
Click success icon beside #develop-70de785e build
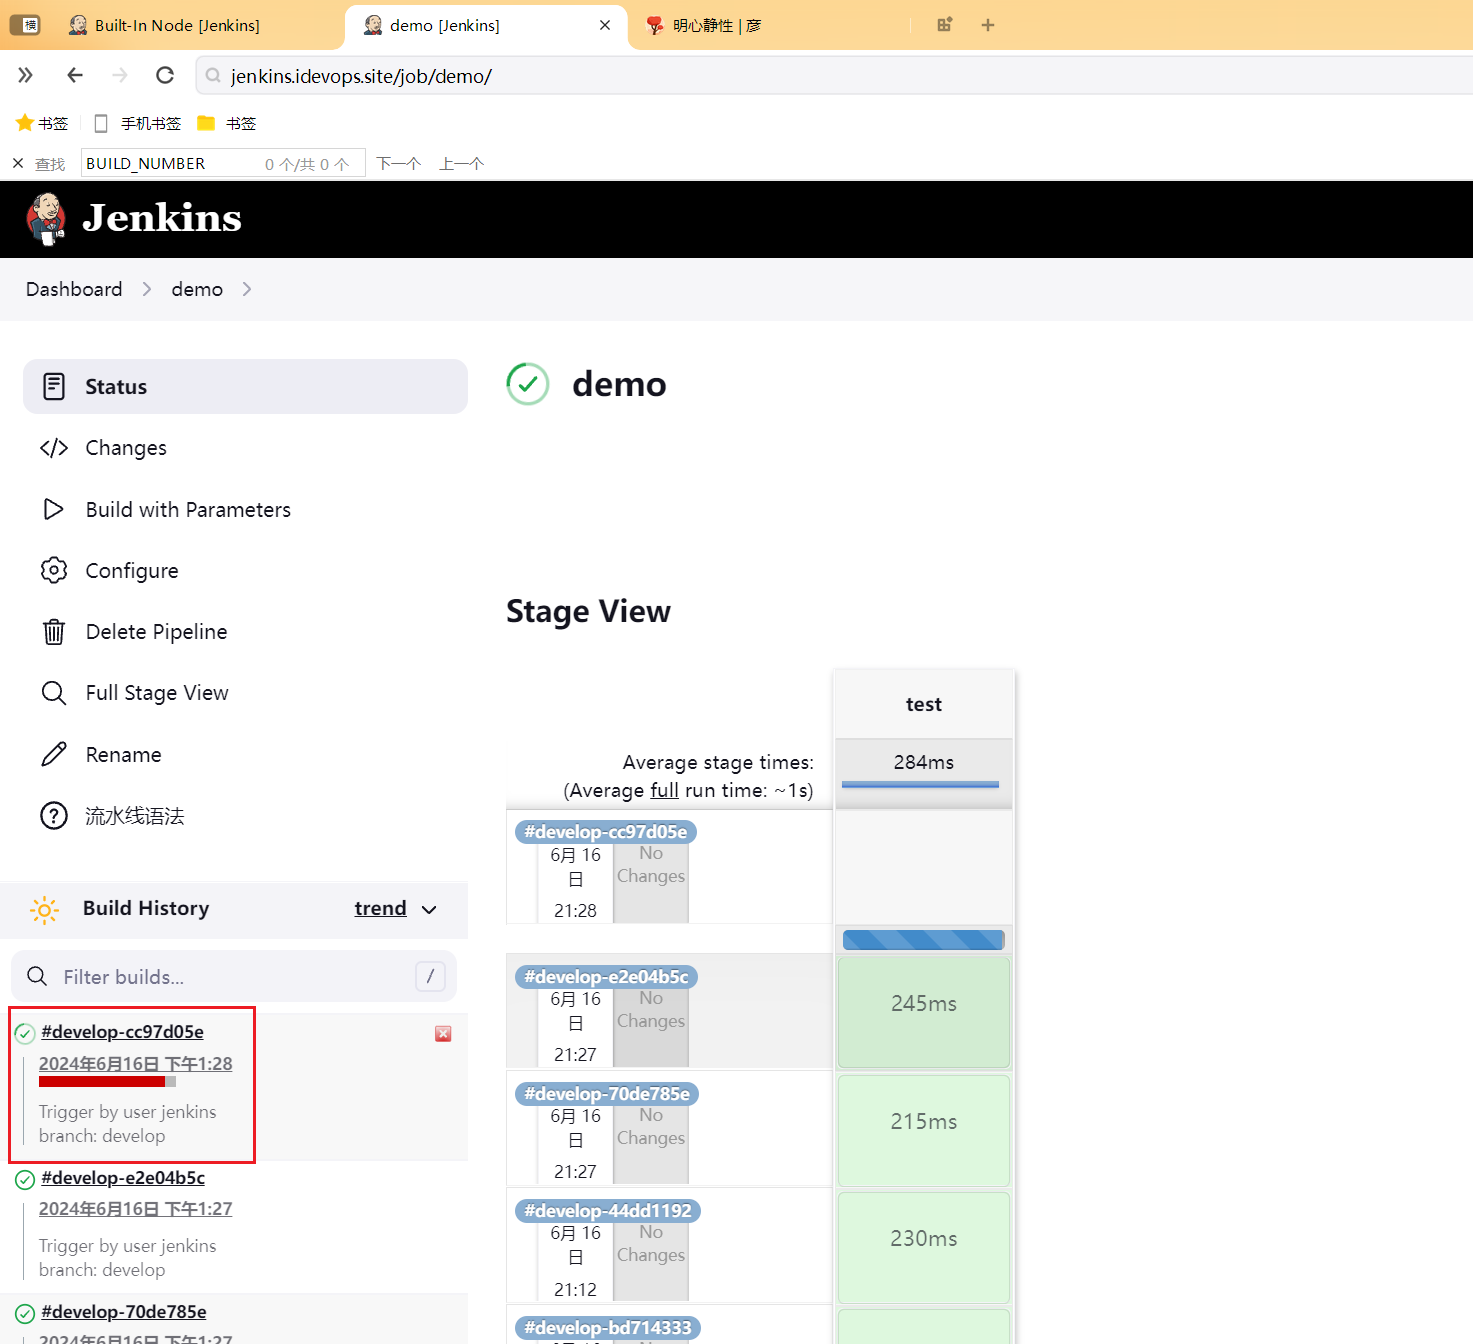point(25,1313)
